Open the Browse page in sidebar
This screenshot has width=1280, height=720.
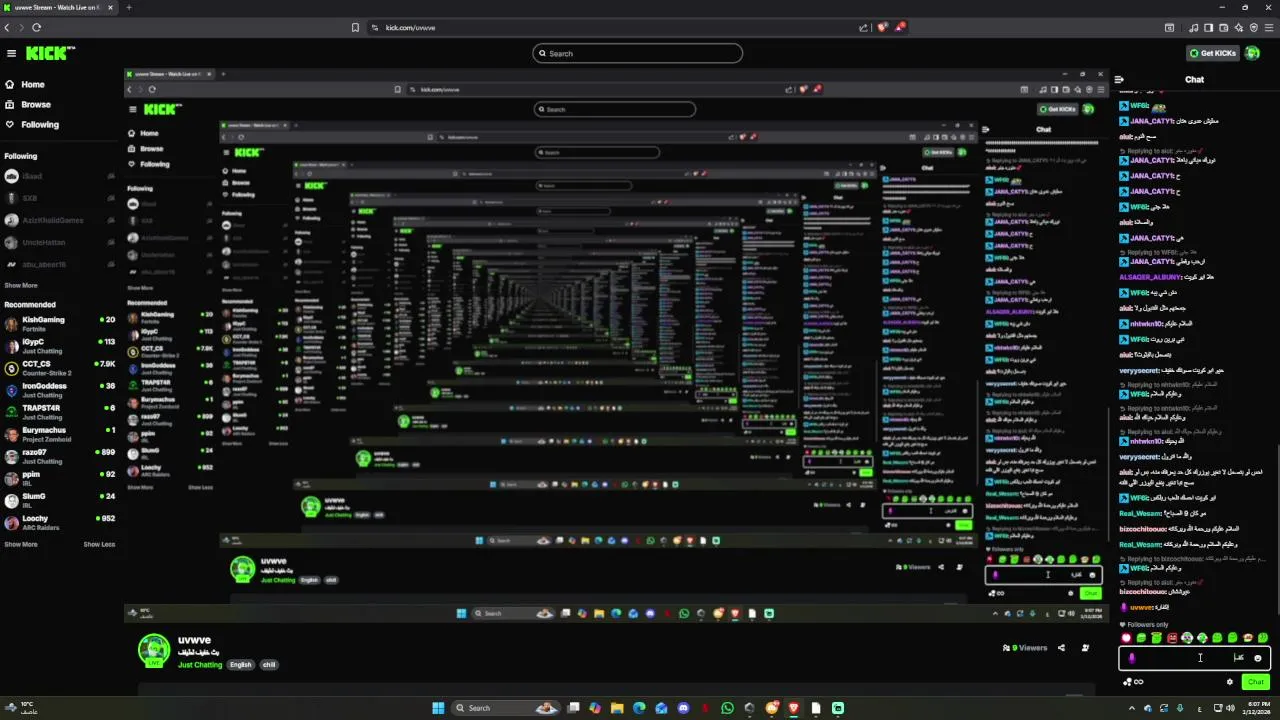[x=36, y=105]
